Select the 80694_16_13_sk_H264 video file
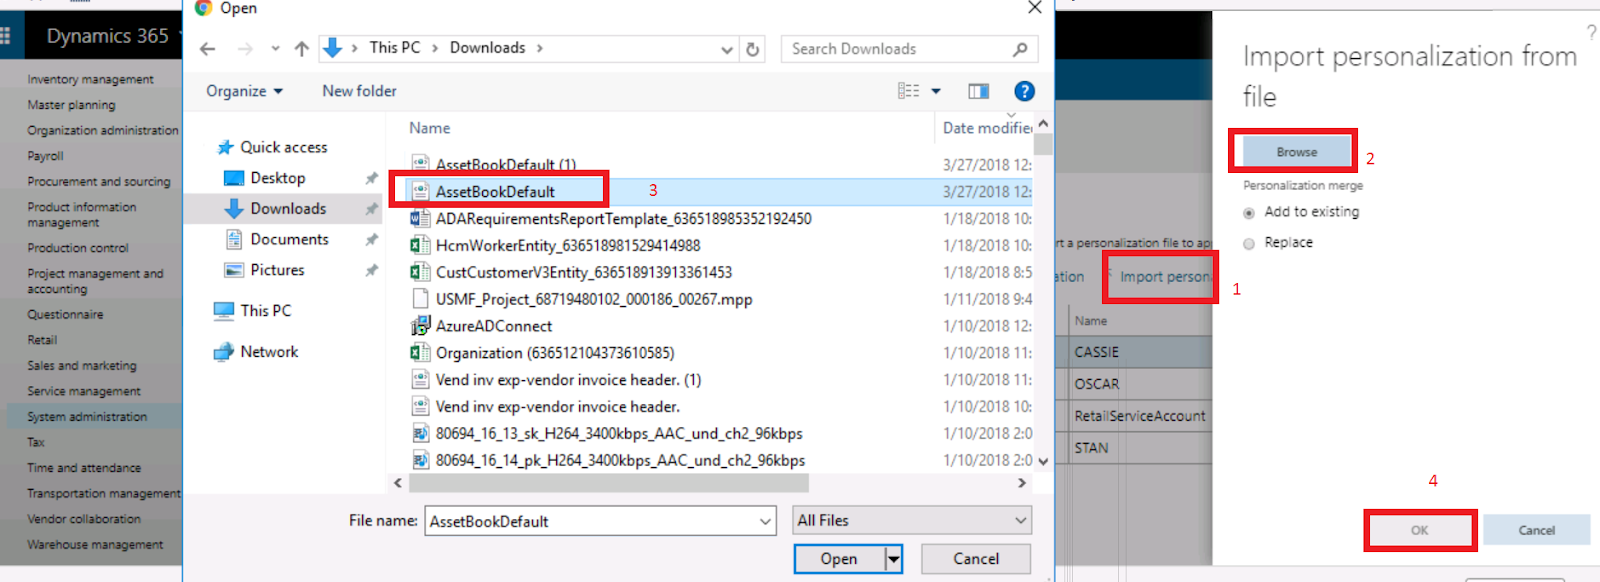 619,434
